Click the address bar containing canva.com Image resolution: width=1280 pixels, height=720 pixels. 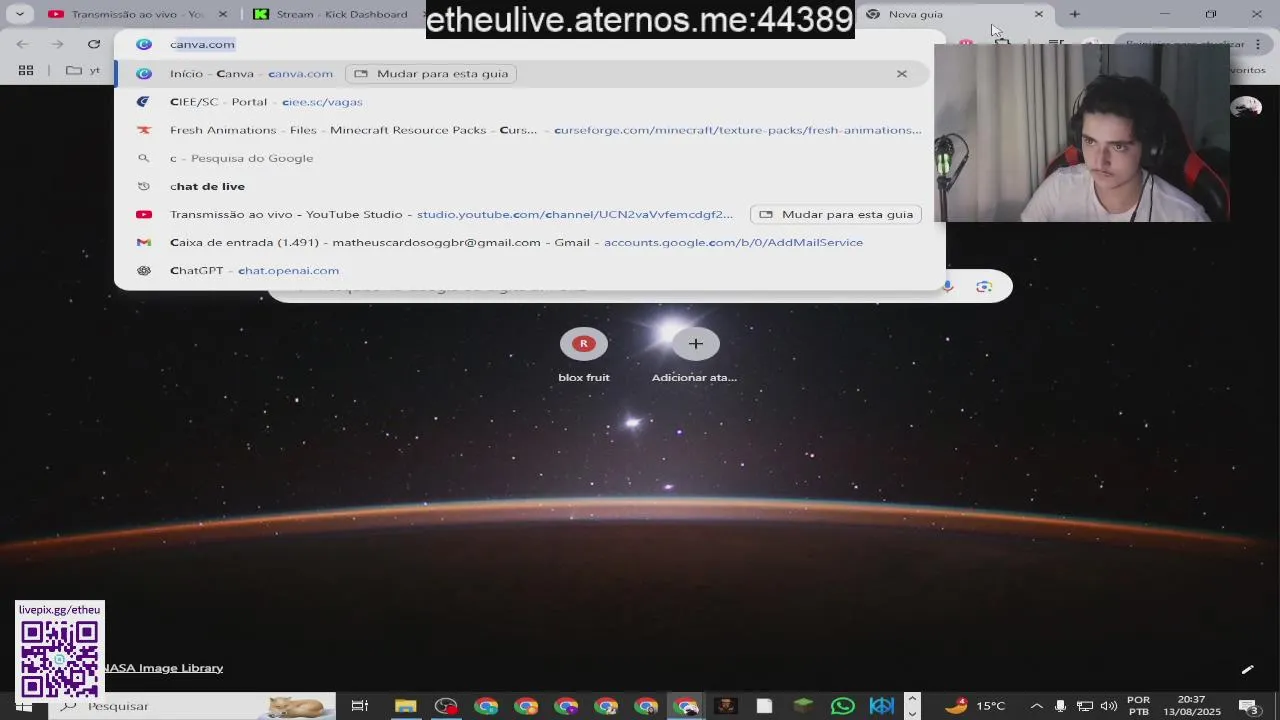click(530, 44)
